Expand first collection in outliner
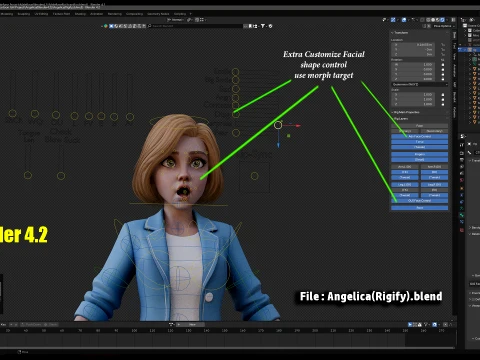The image size is (480, 360). click(x=466, y=30)
